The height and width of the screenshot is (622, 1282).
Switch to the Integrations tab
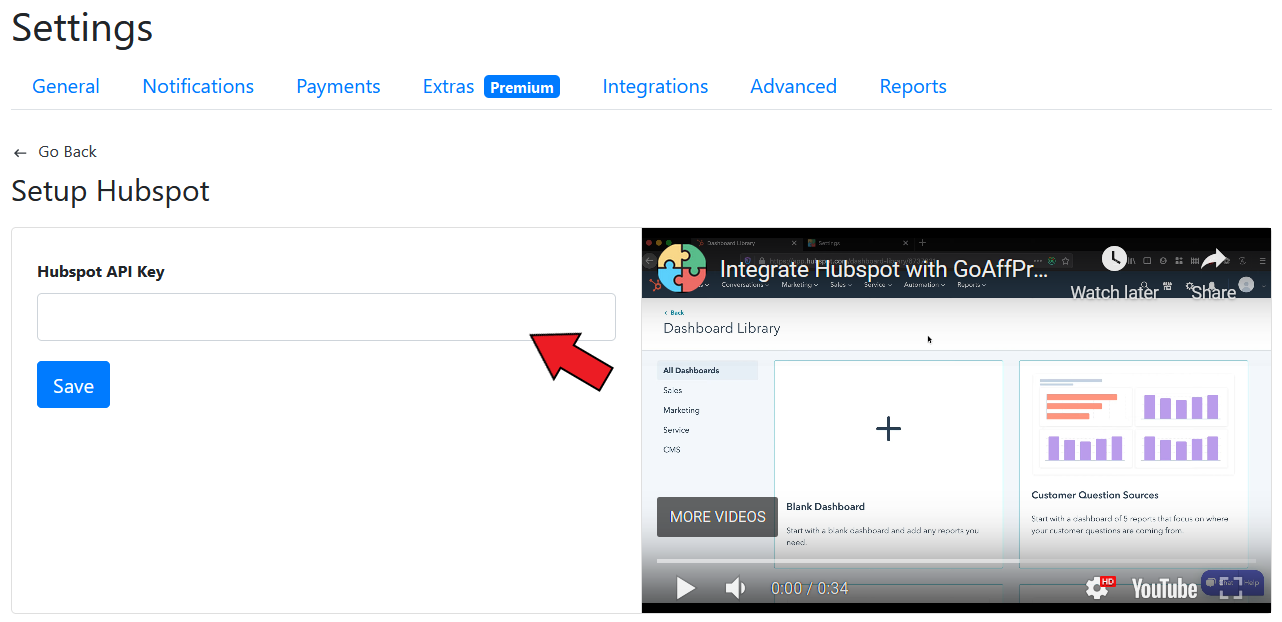(655, 87)
